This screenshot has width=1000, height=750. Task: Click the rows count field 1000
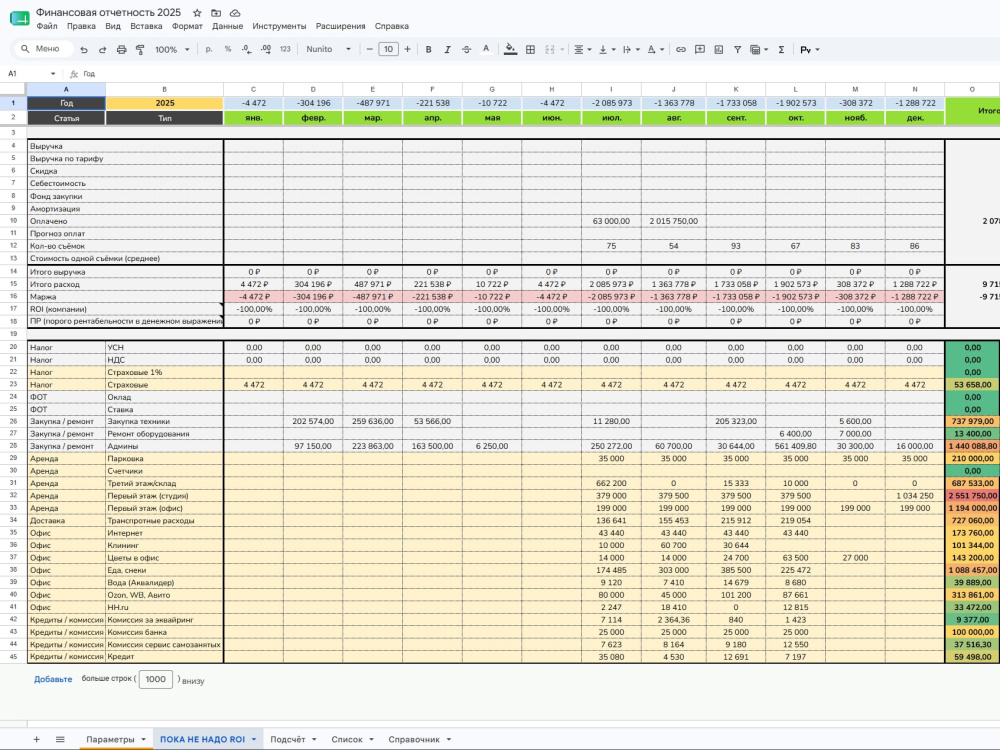click(156, 679)
